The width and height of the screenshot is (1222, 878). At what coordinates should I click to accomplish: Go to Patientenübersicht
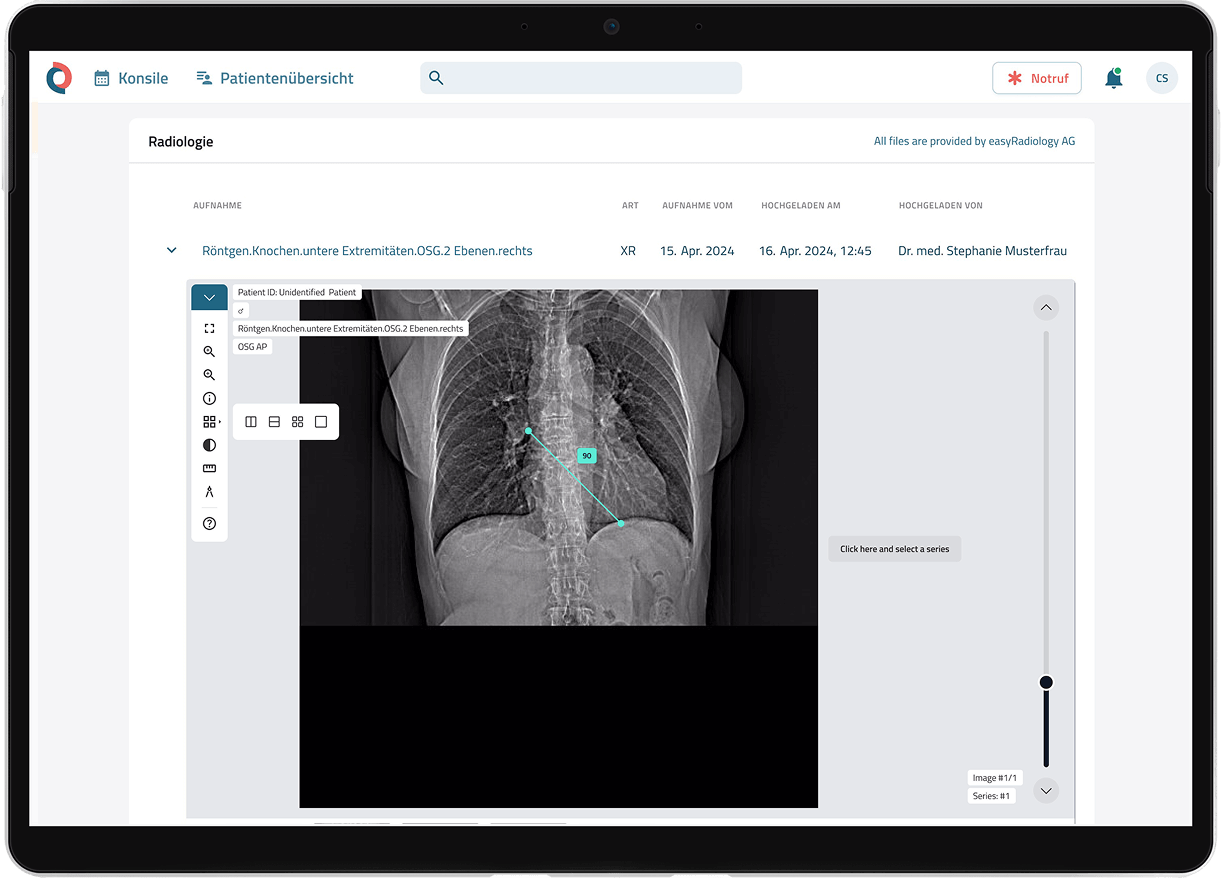[275, 78]
